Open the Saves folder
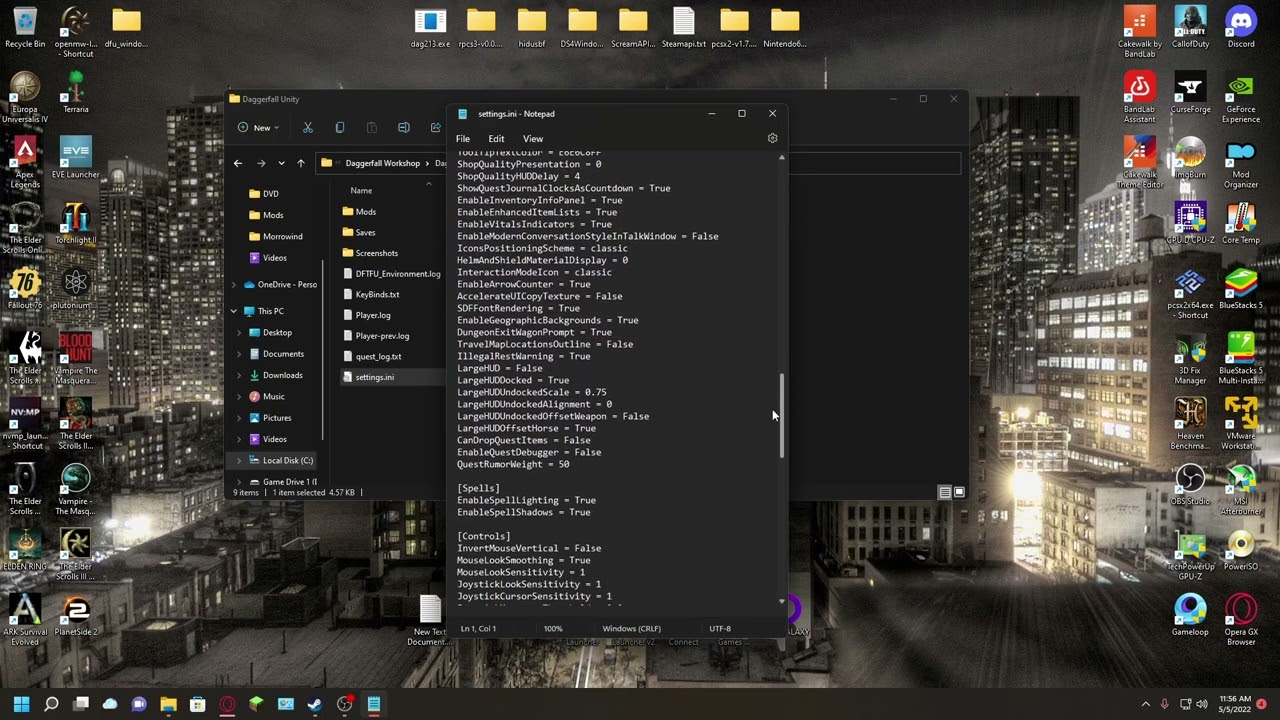1280x720 pixels. [366, 232]
